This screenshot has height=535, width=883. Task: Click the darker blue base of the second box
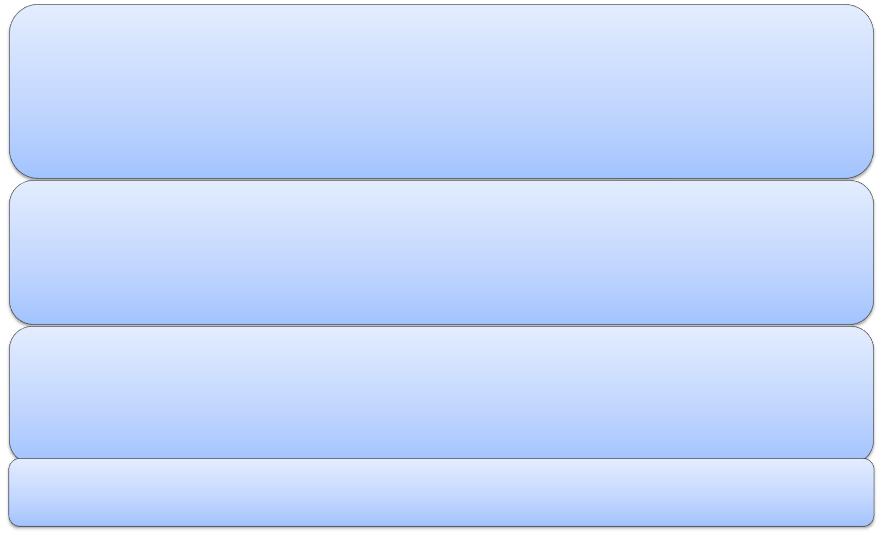[x=442, y=310]
